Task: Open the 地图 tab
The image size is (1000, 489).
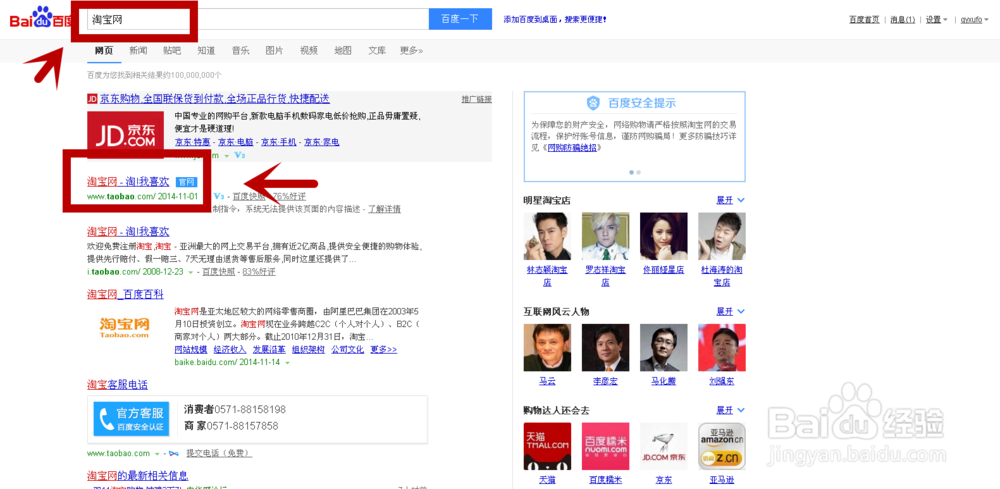Action: pos(342,50)
